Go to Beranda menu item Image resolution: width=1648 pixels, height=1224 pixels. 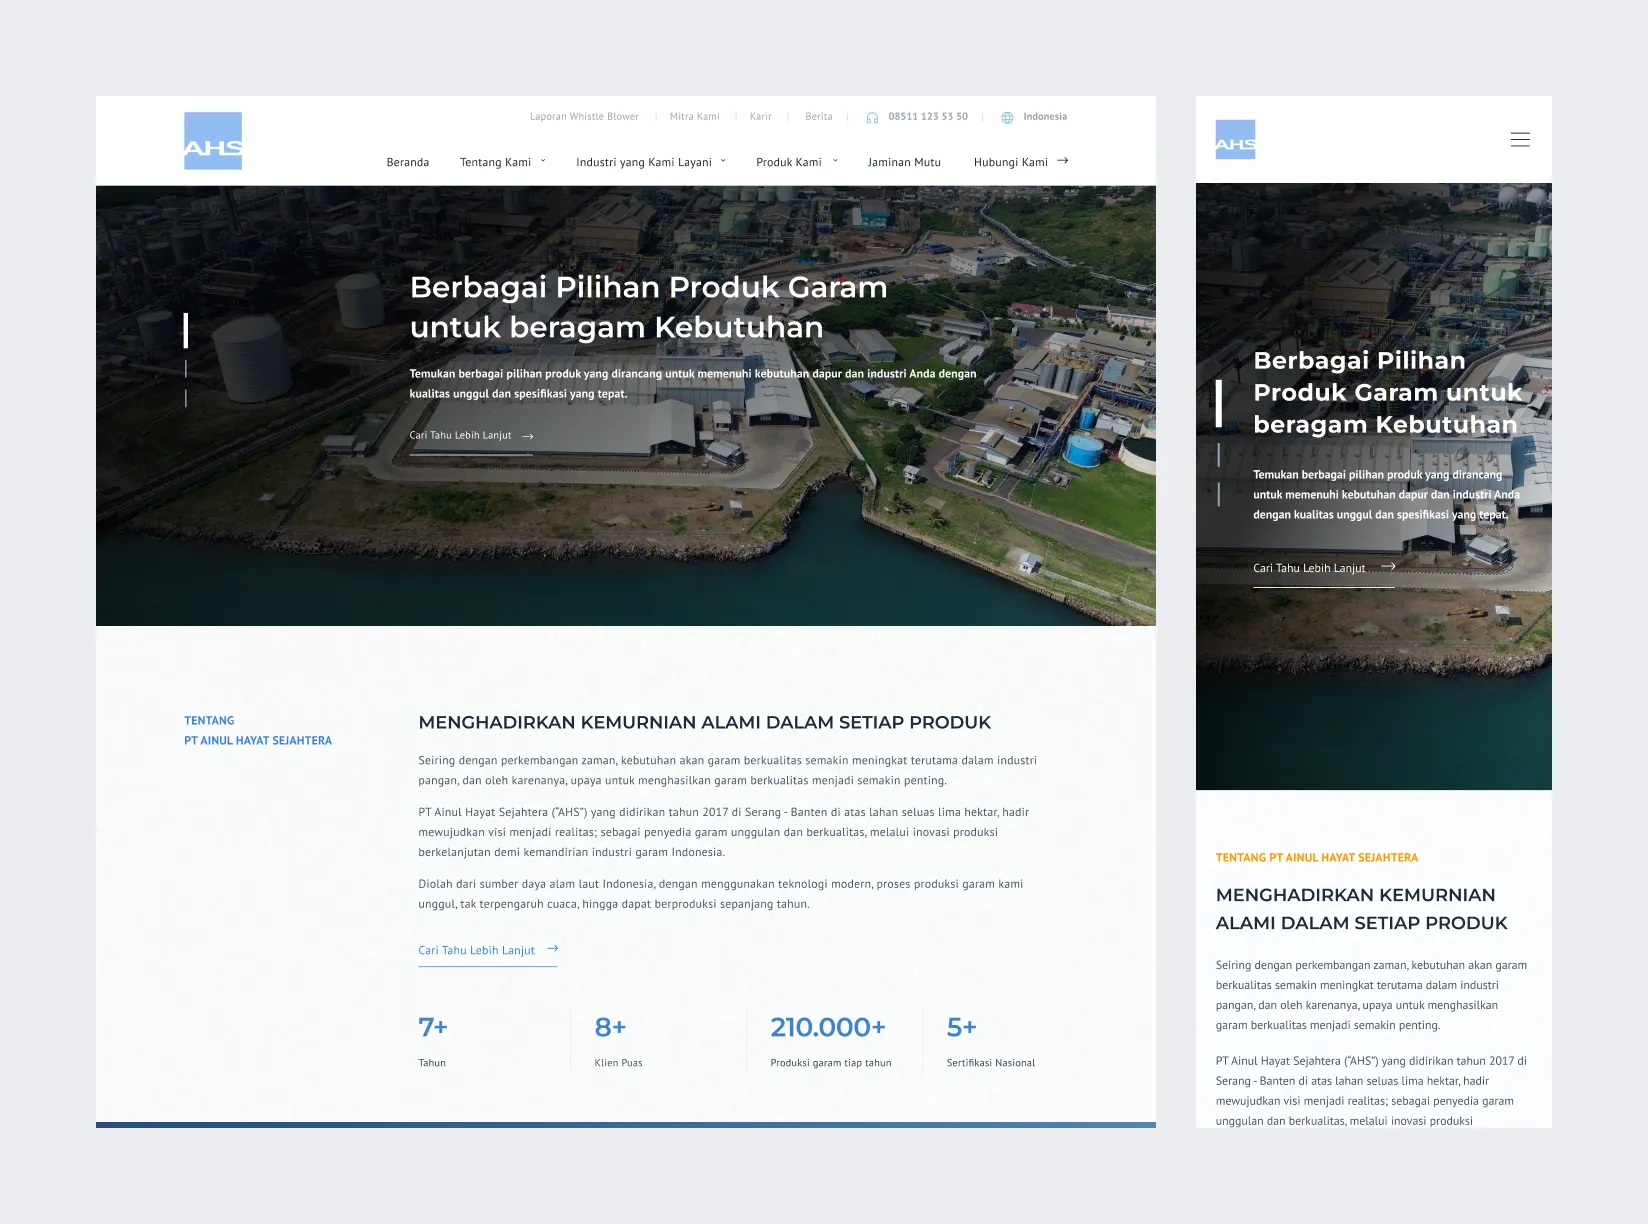click(x=407, y=162)
